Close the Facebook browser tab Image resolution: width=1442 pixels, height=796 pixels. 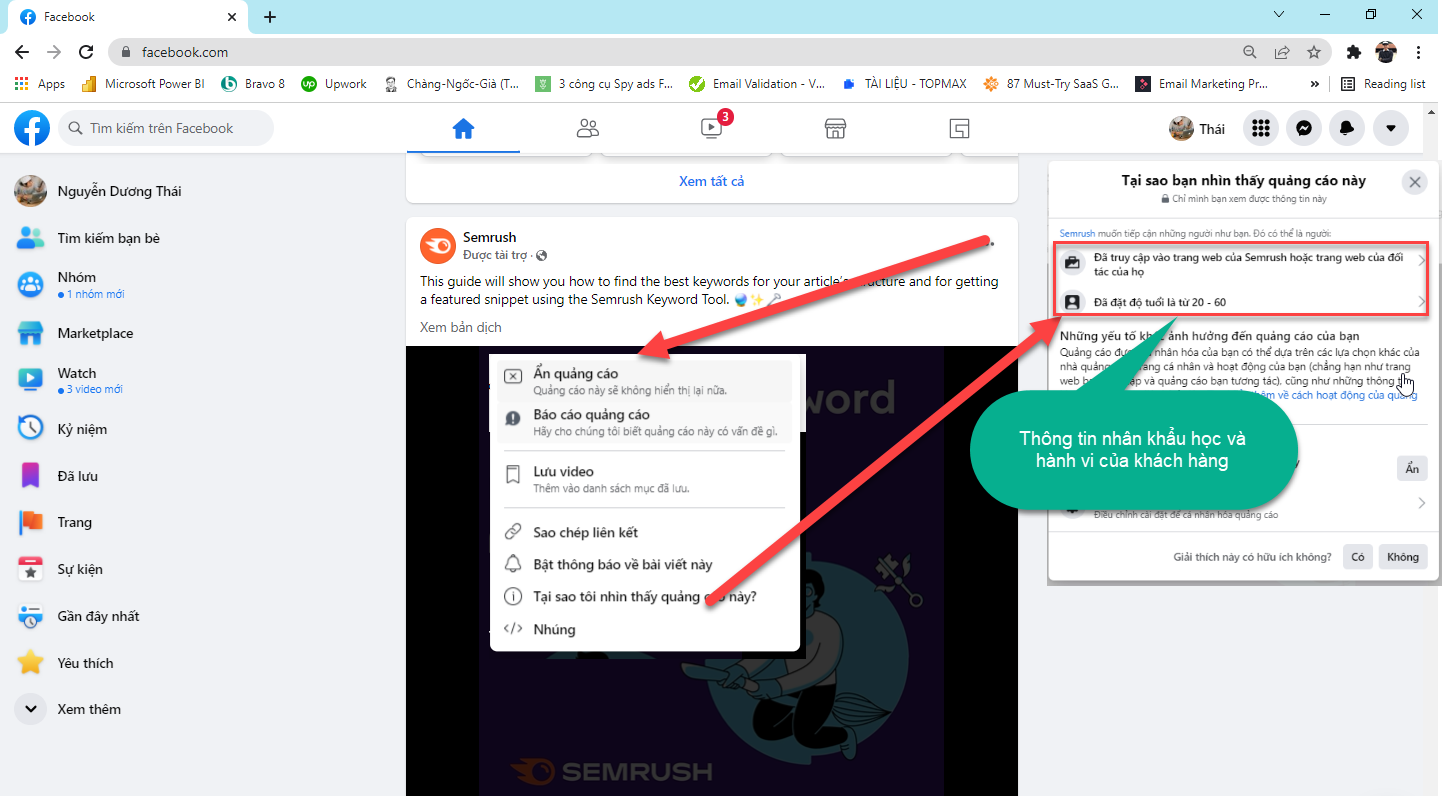coord(232,17)
